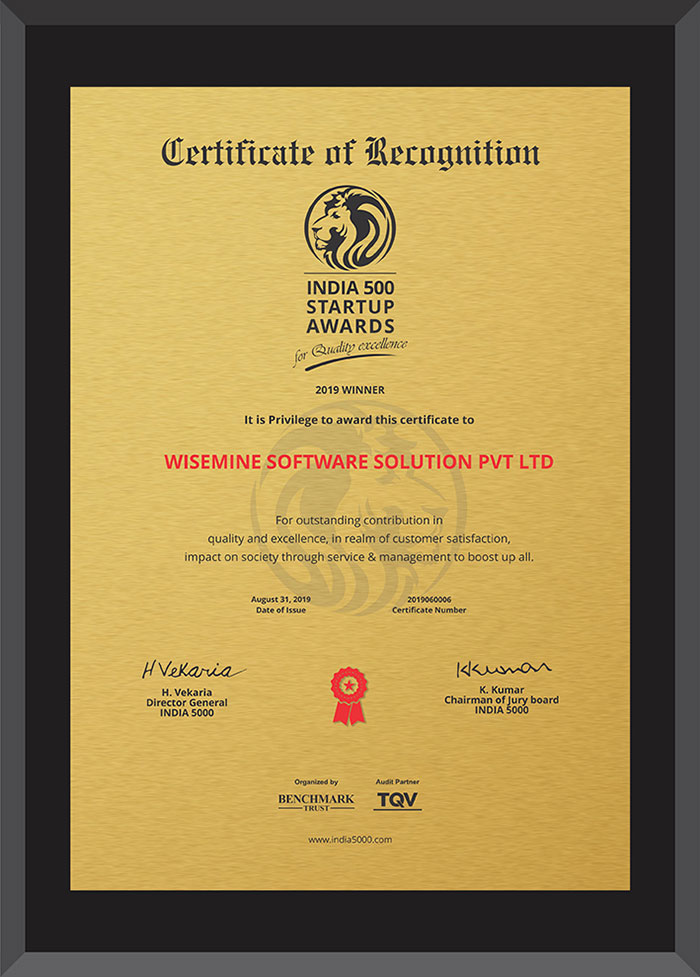Screen dimensions: 700x977
Task: Click the 'Audit Partner' label
Action: pos(398,781)
